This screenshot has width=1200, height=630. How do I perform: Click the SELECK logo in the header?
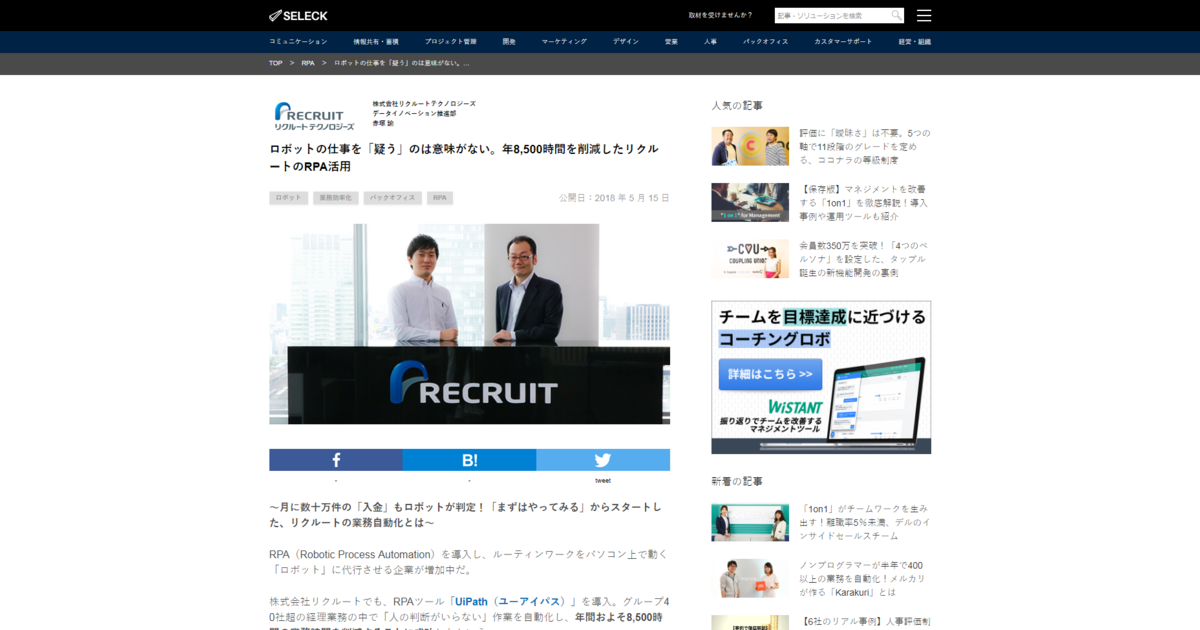tap(298, 15)
